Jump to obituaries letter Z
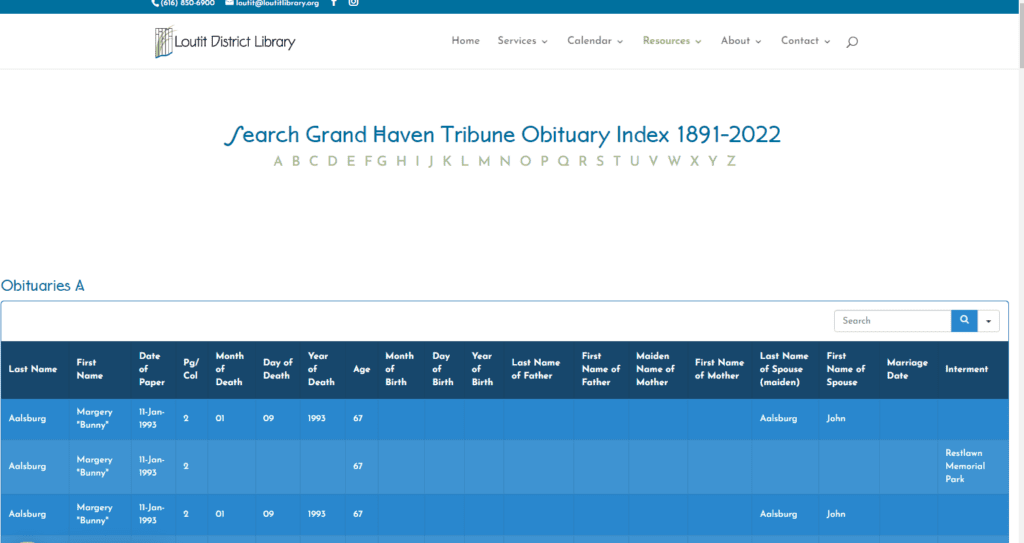 click(731, 161)
